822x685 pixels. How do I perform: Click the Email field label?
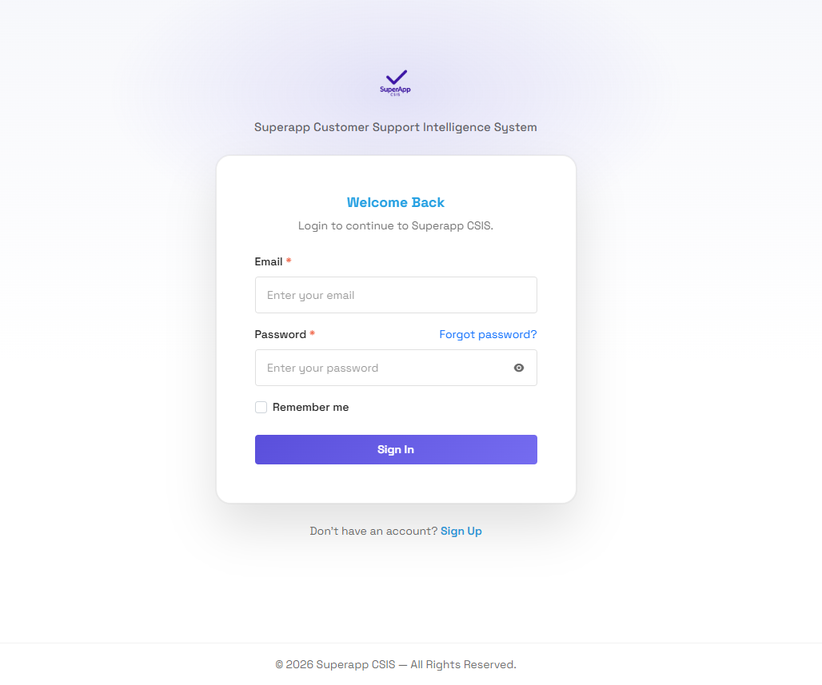click(x=268, y=262)
